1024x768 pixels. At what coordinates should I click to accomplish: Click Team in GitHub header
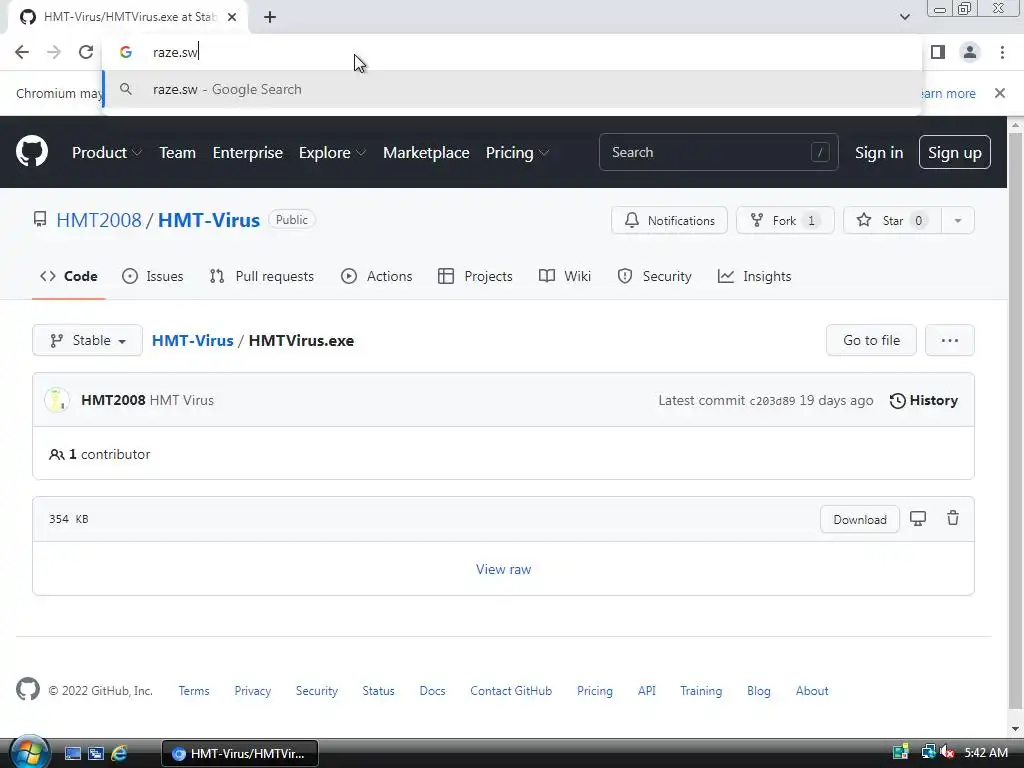178,152
